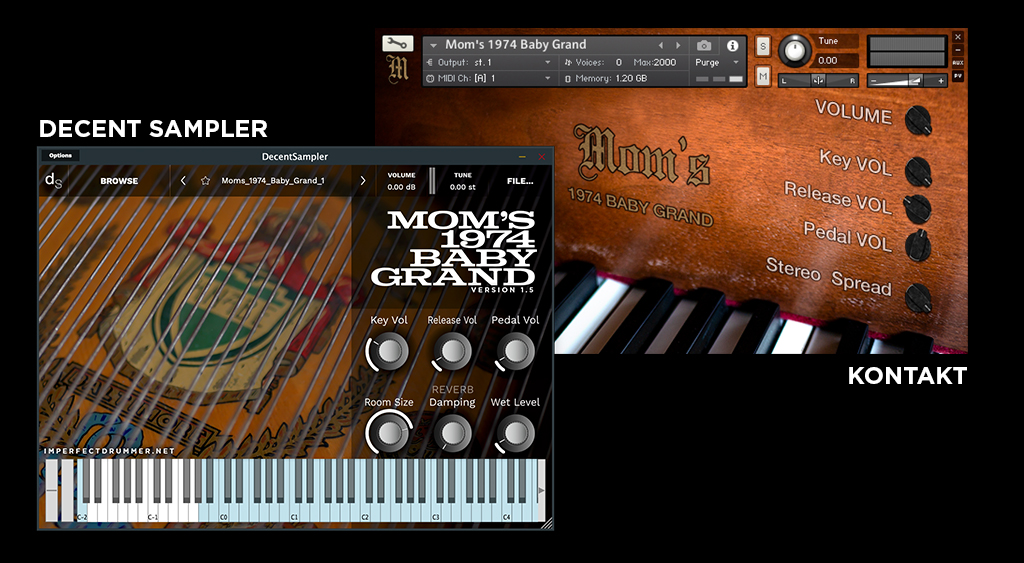Go to previous preset in DecentSampler
Viewport: 1024px width, 563px height.
click(183, 181)
